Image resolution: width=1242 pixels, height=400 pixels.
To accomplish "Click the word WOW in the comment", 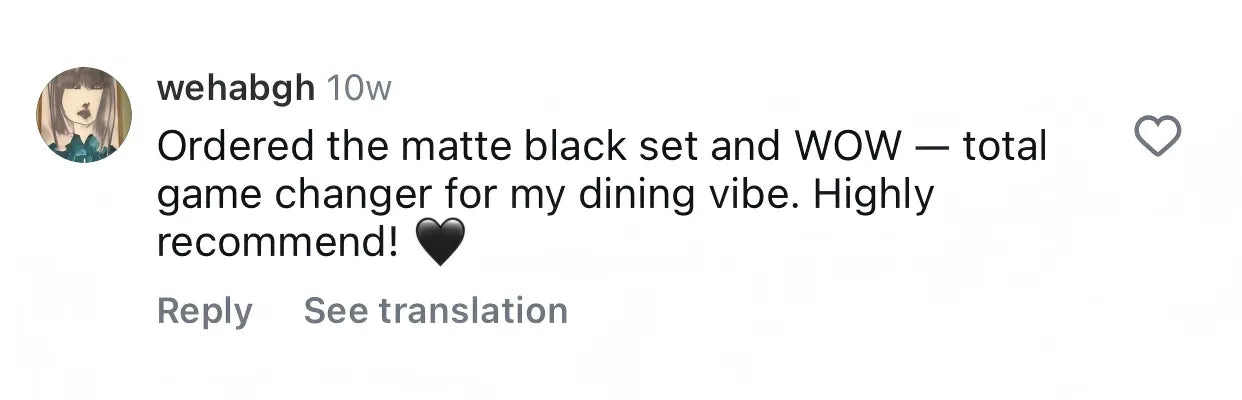I will tap(847, 148).
